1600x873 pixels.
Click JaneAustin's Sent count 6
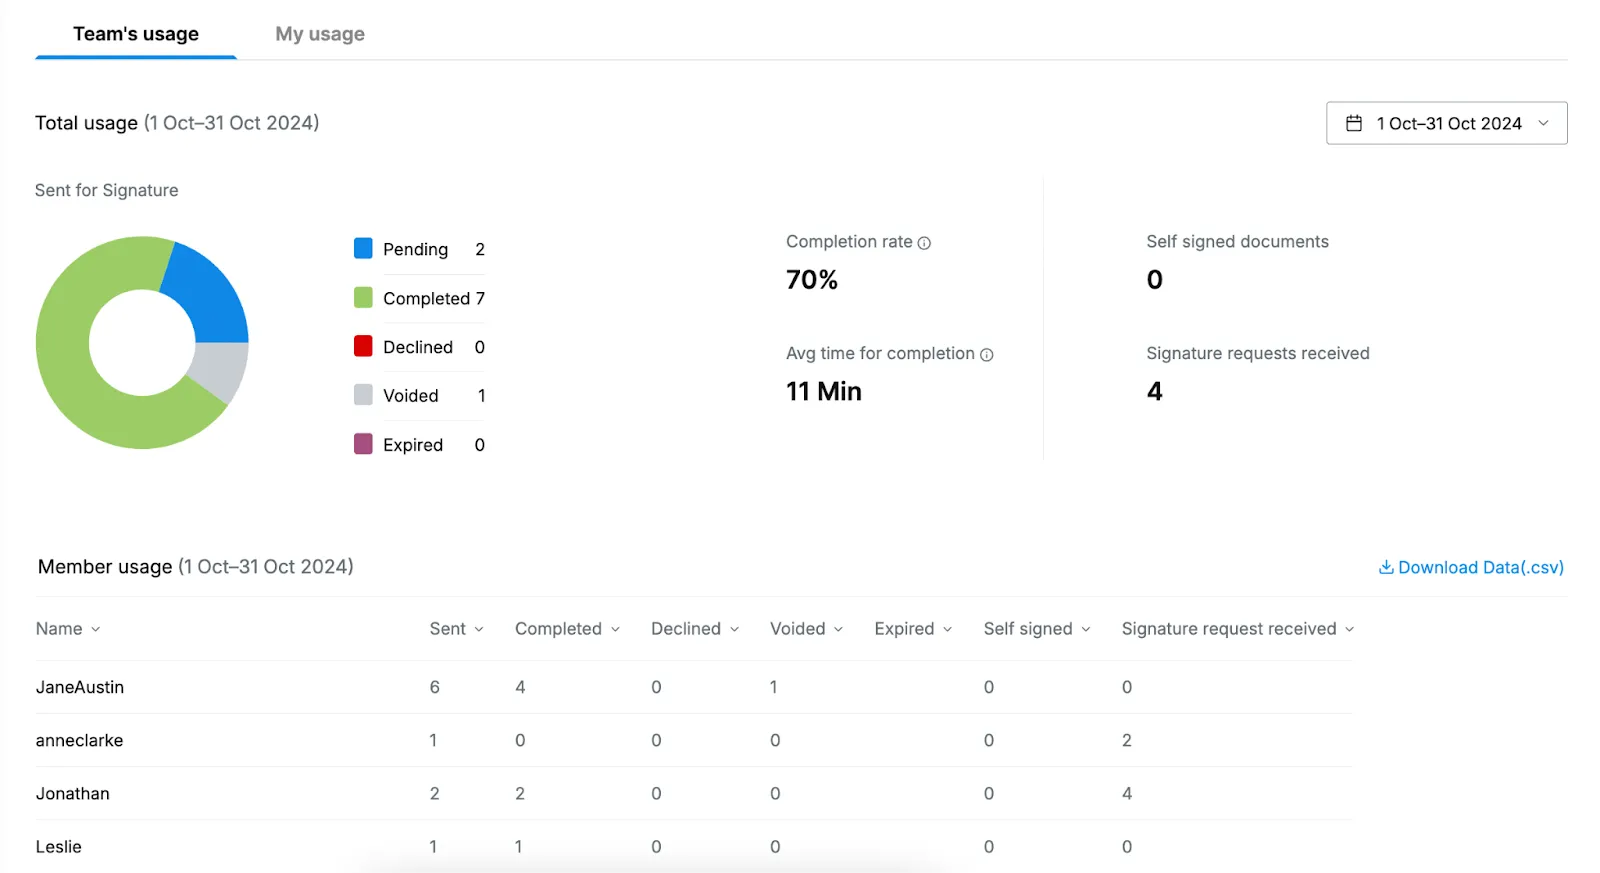(435, 687)
